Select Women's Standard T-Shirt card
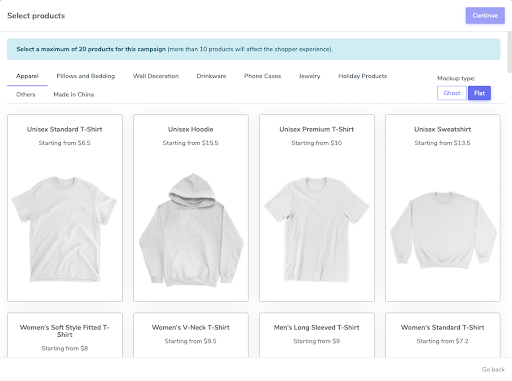 click(x=443, y=335)
